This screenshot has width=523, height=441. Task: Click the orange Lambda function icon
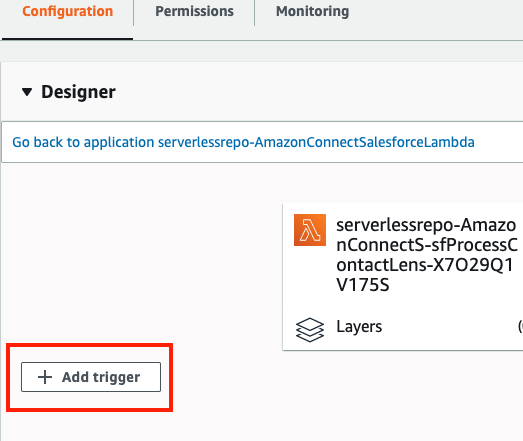coord(310,230)
